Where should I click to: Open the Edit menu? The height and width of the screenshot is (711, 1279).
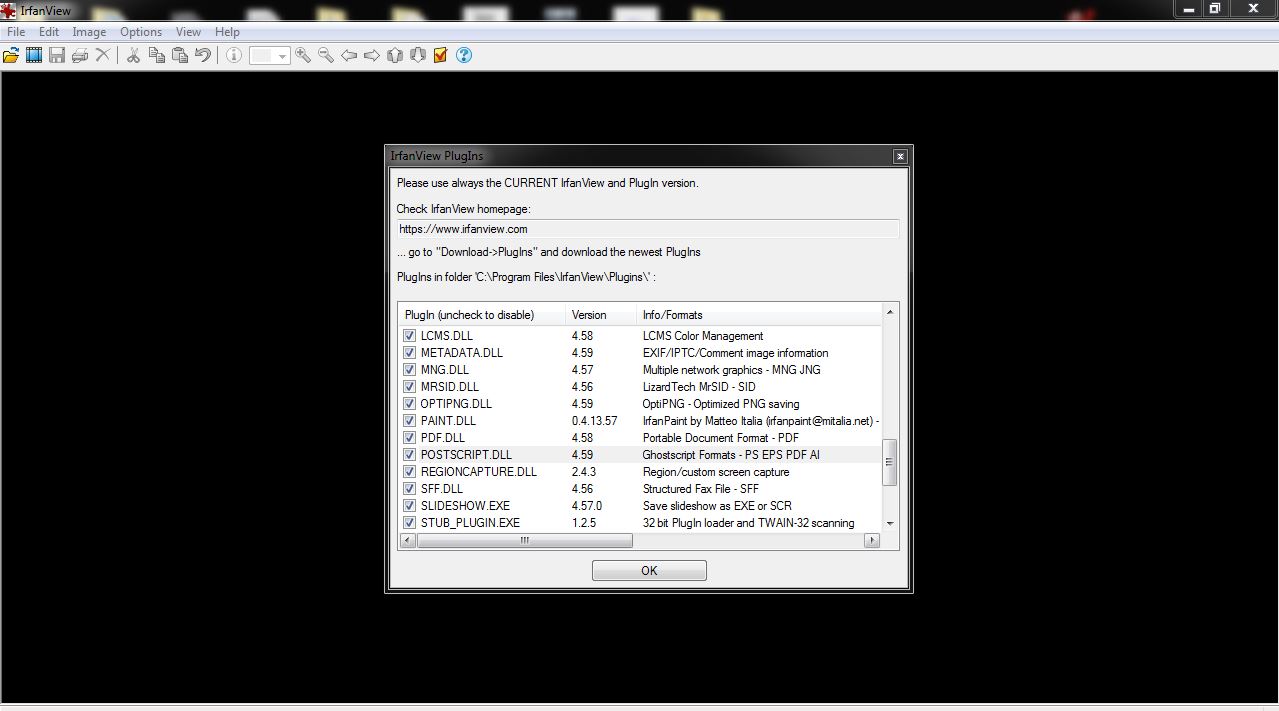49,32
